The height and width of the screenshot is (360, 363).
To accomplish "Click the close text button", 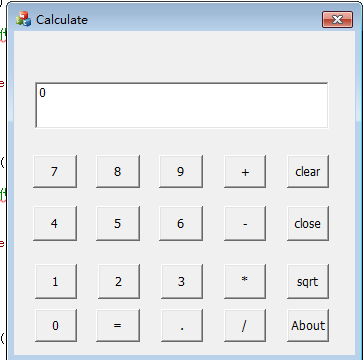I will tap(308, 223).
